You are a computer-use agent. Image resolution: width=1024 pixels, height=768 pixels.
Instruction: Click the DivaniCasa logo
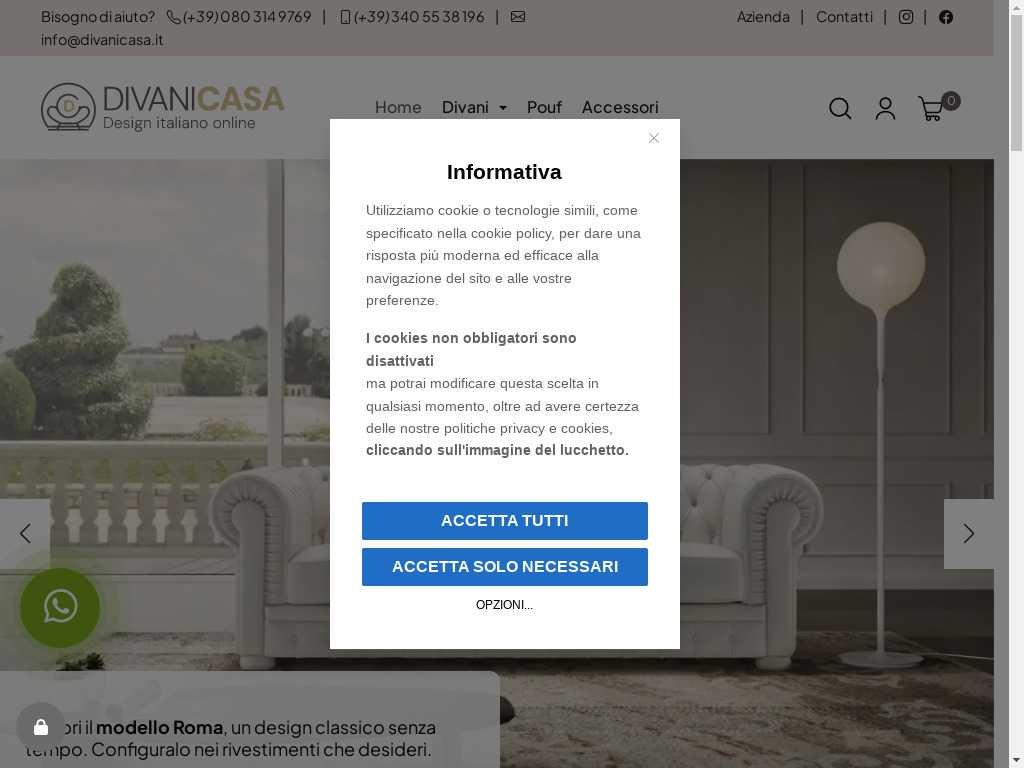[162, 107]
